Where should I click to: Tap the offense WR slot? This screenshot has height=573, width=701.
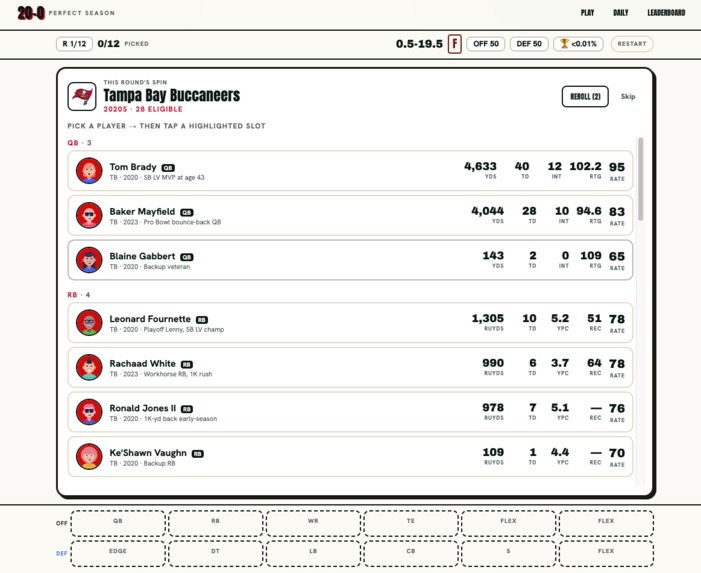pyautogui.click(x=313, y=523)
